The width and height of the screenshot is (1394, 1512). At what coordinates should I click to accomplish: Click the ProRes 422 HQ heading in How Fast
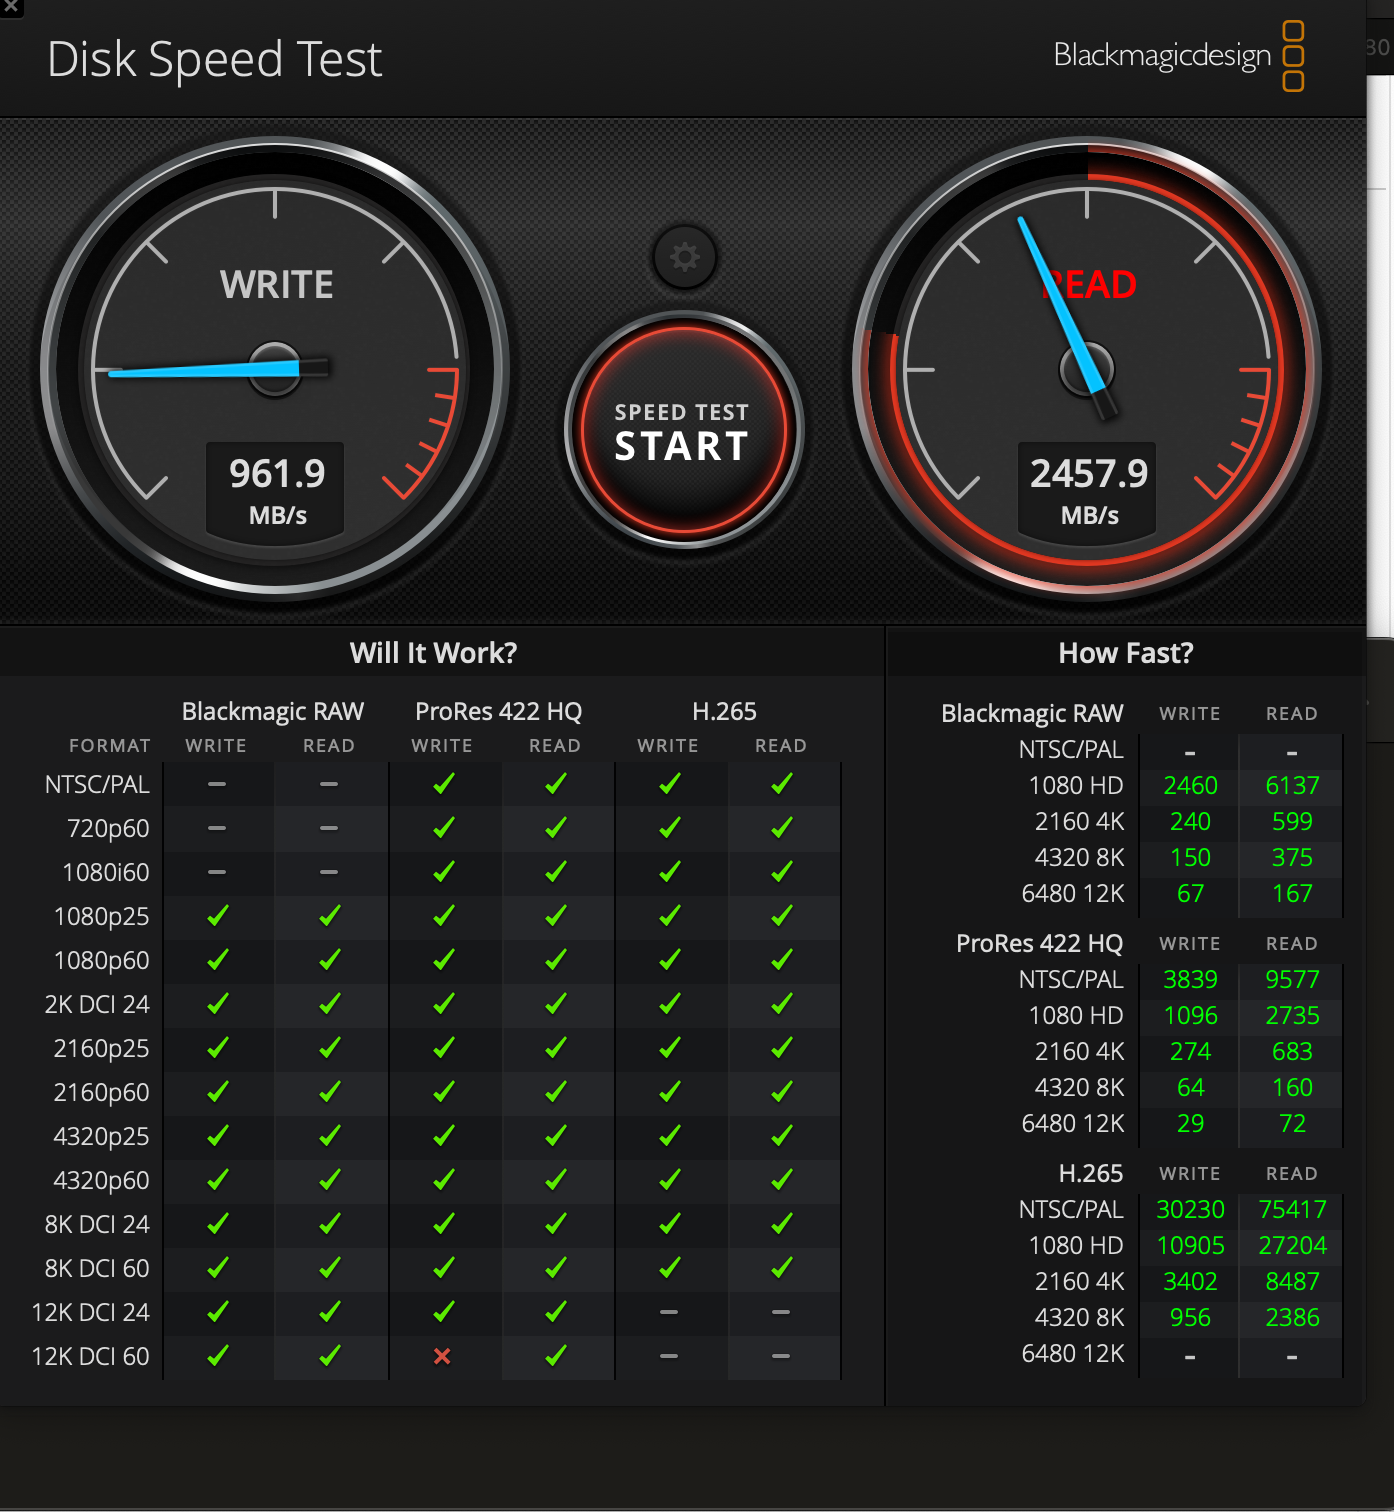[1039, 943]
